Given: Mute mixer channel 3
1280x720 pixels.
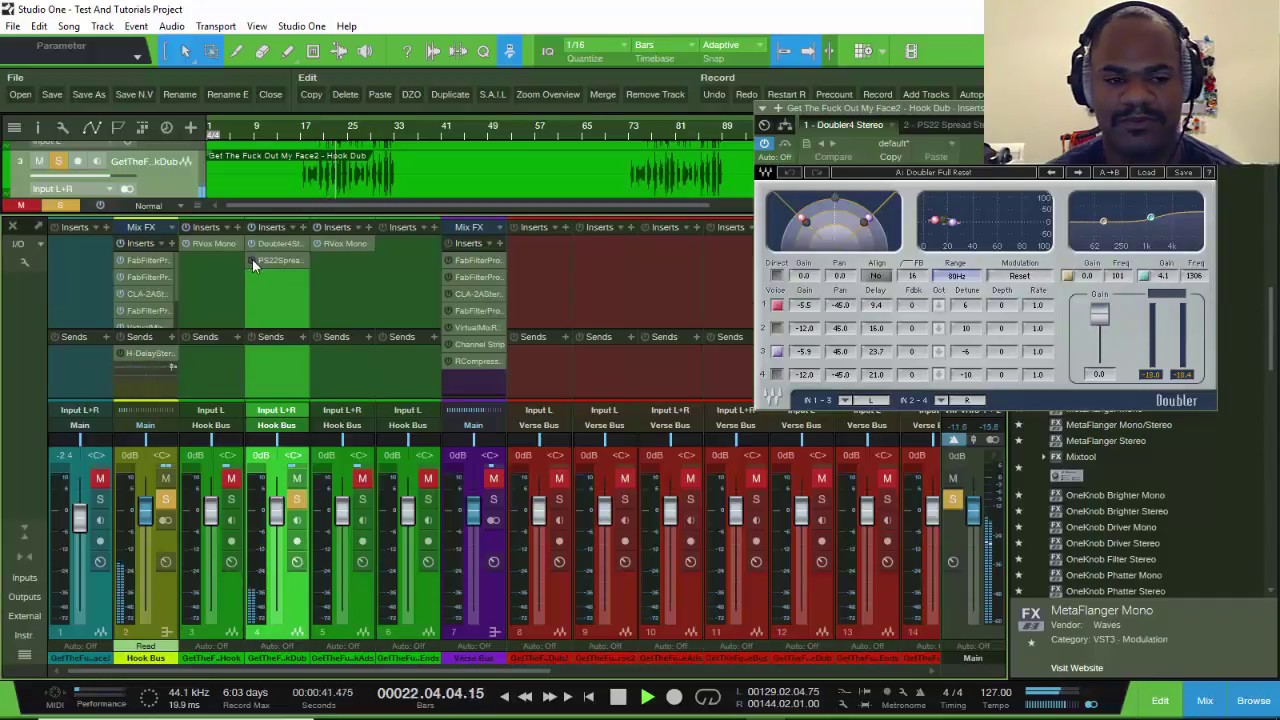Looking at the screenshot, I should pyautogui.click(x=231, y=479).
